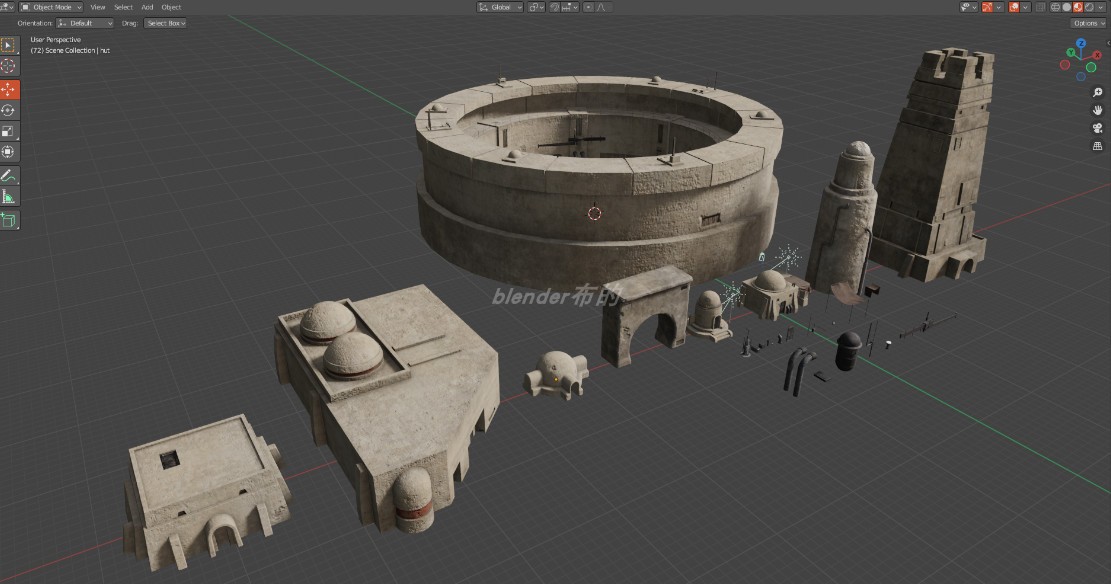Open the Select menu
Screen dimensions: 1111x584
[123, 7]
